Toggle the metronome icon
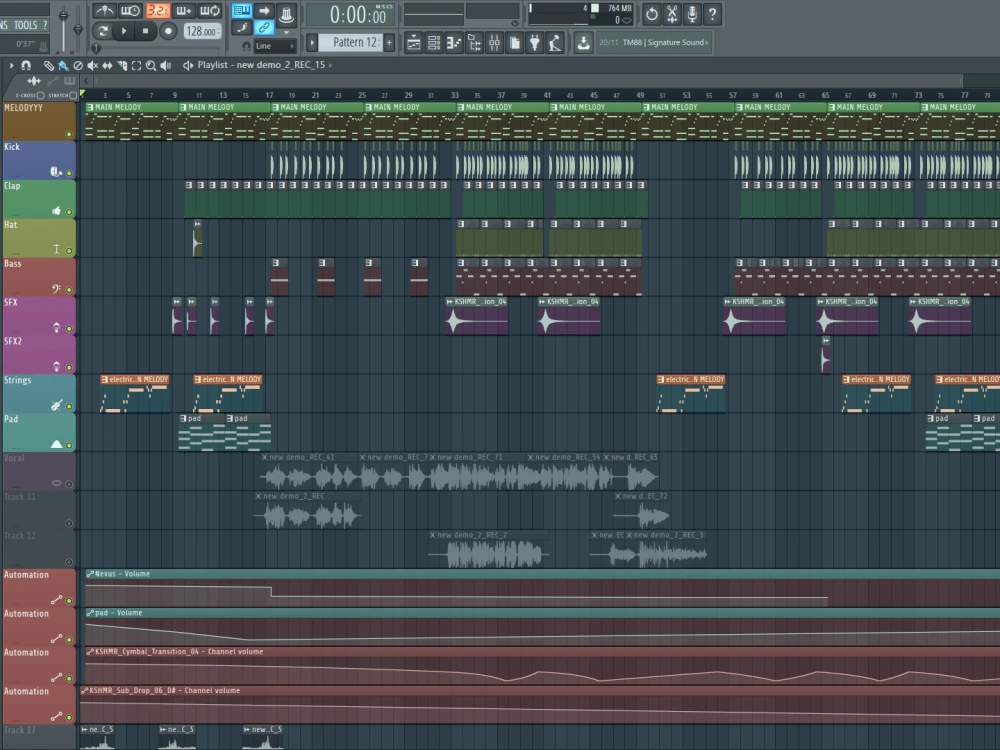1000x750 pixels. pos(104,11)
